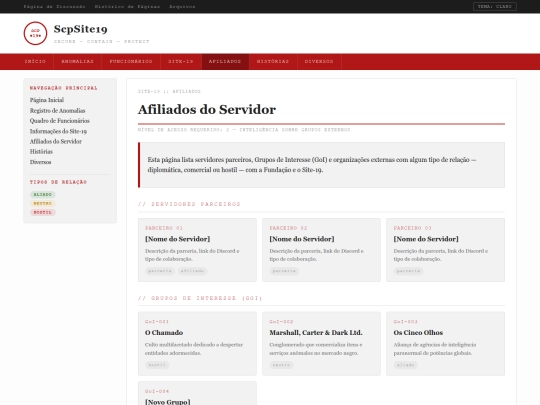The width and height of the screenshot is (540, 405).
Task: Open the Os Cinco Olhos card
Action: pyautogui.click(x=445, y=344)
